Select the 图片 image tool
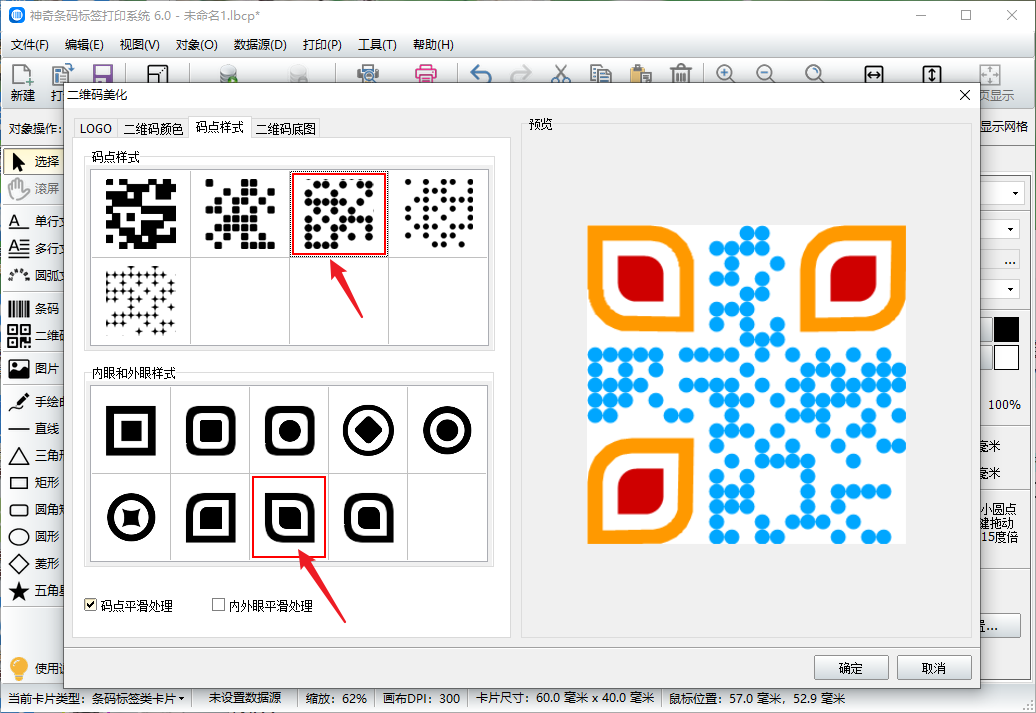1036x713 pixels. click(x=35, y=368)
